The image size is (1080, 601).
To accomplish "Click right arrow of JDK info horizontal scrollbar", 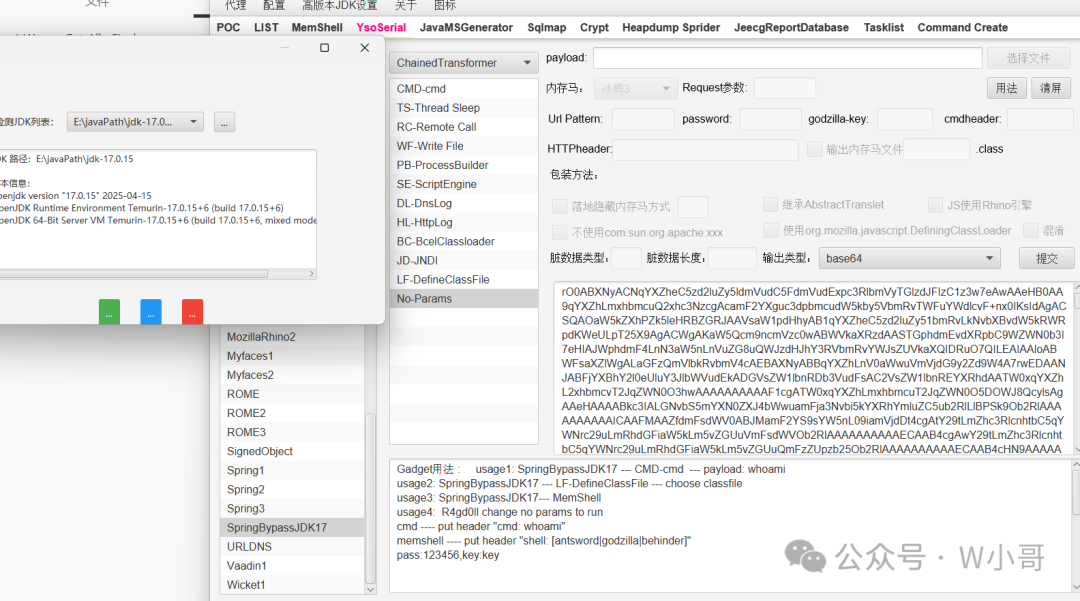I will (x=311, y=273).
